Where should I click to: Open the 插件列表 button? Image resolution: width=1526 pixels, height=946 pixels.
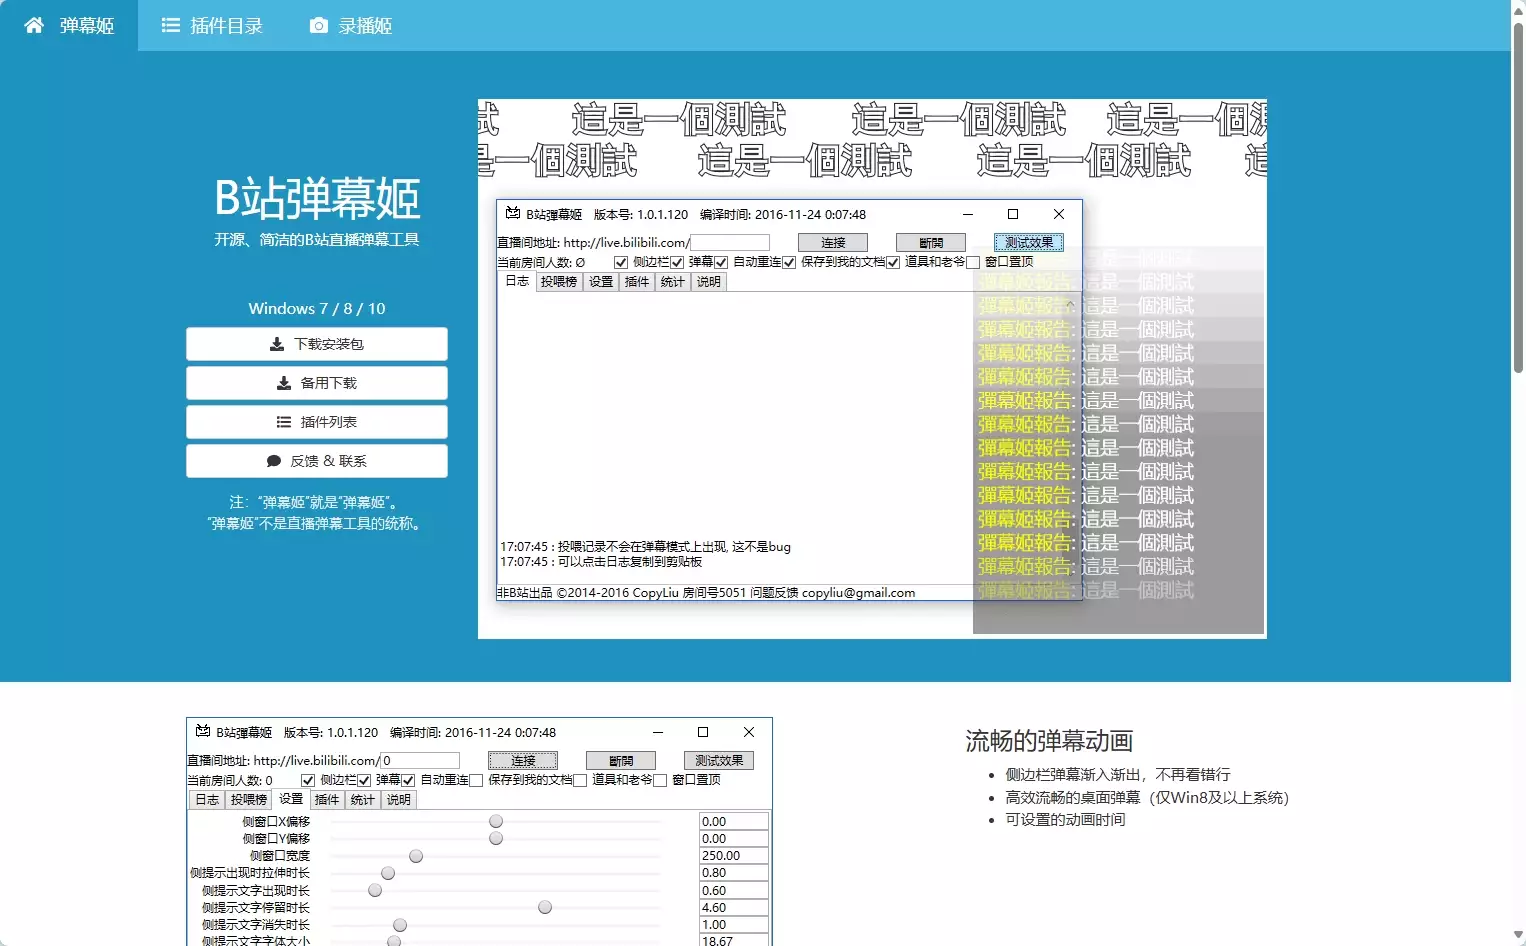point(317,422)
